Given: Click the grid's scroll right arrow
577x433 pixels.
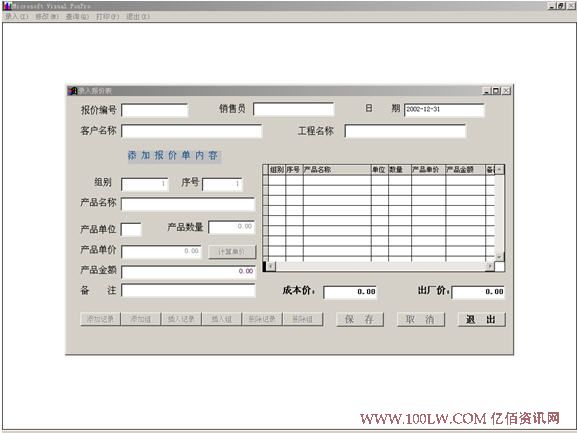Looking at the screenshot, I should [490, 266].
